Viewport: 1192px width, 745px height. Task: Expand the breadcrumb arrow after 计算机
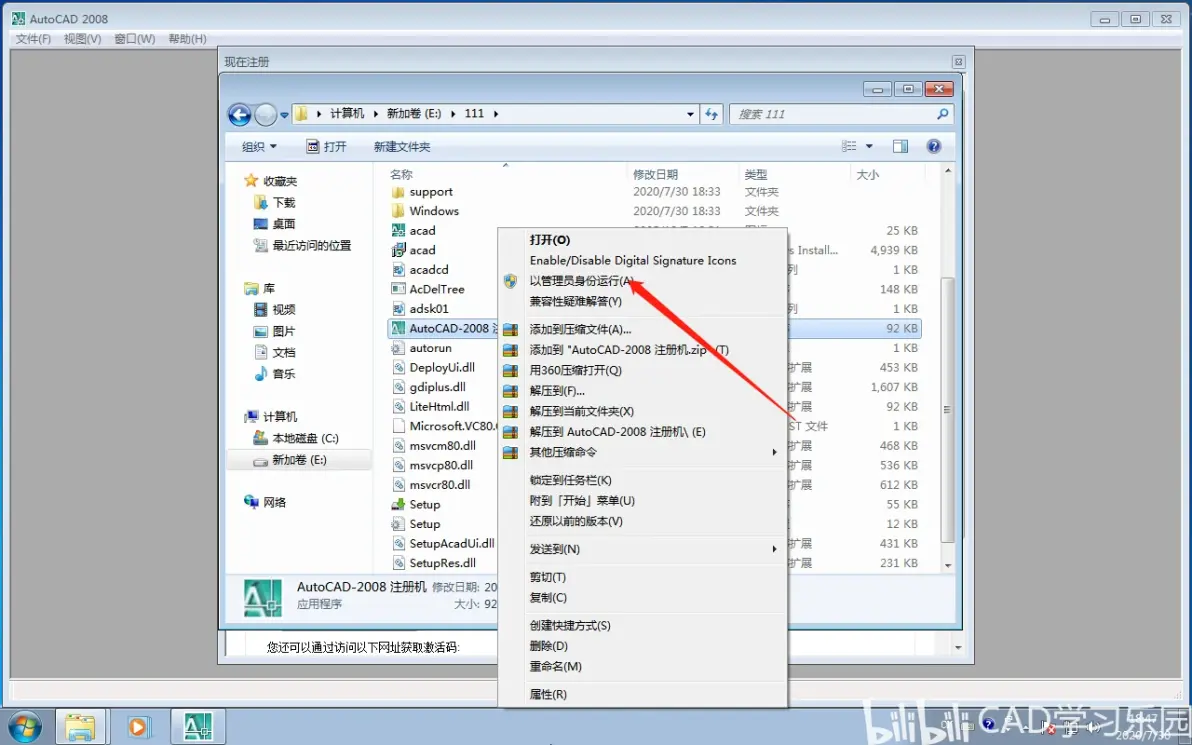pyautogui.click(x=375, y=114)
